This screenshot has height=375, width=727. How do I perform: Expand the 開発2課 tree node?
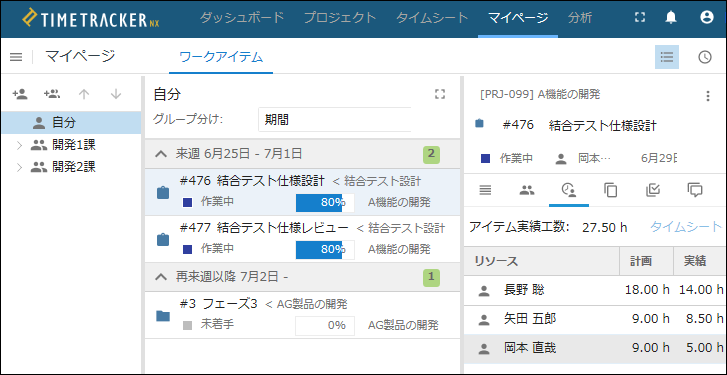(x=19, y=167)
